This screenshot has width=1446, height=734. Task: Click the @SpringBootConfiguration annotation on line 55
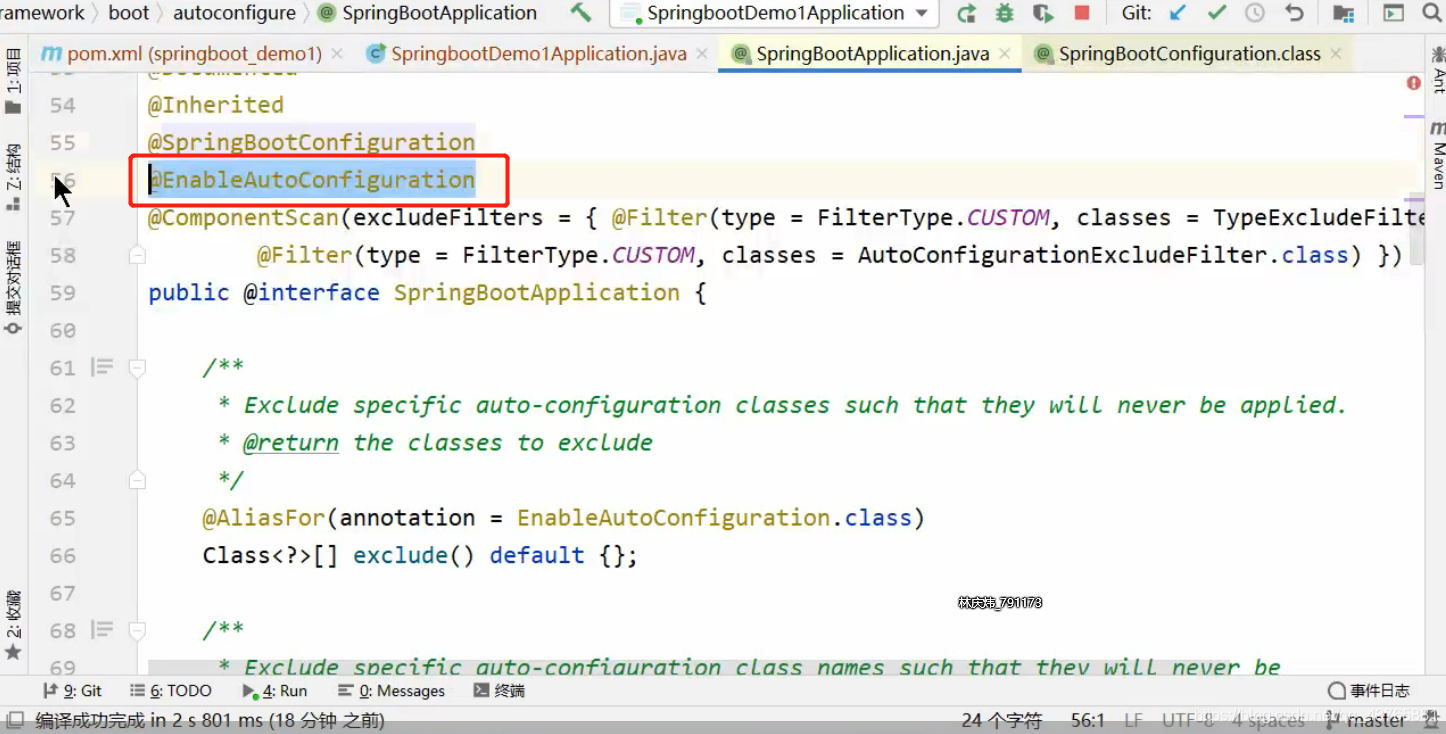pyautogui.click(x=311, y=142)
